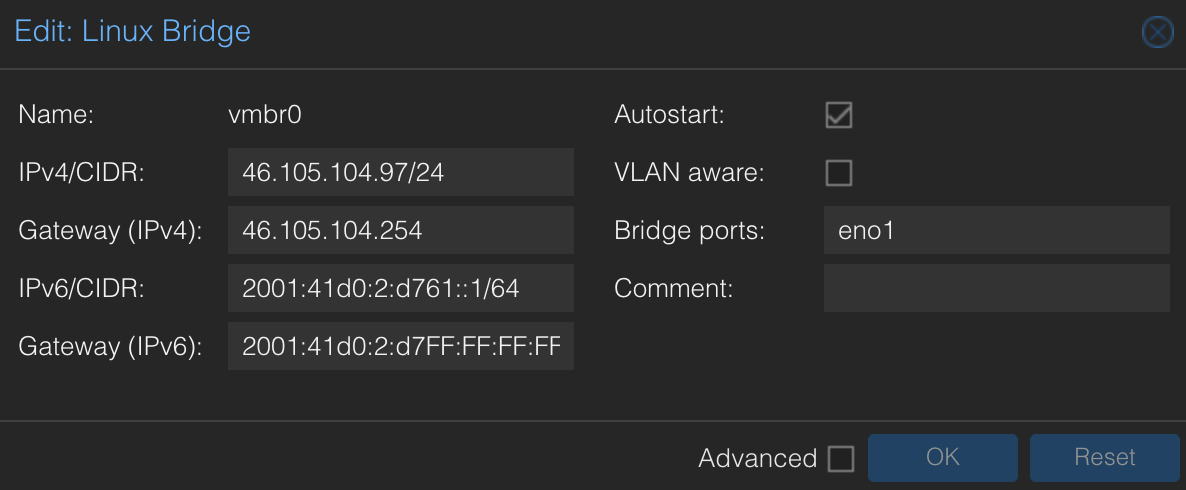Click the Autostart label
This screenshot has width=1186, height=490.
click(669, 115)
